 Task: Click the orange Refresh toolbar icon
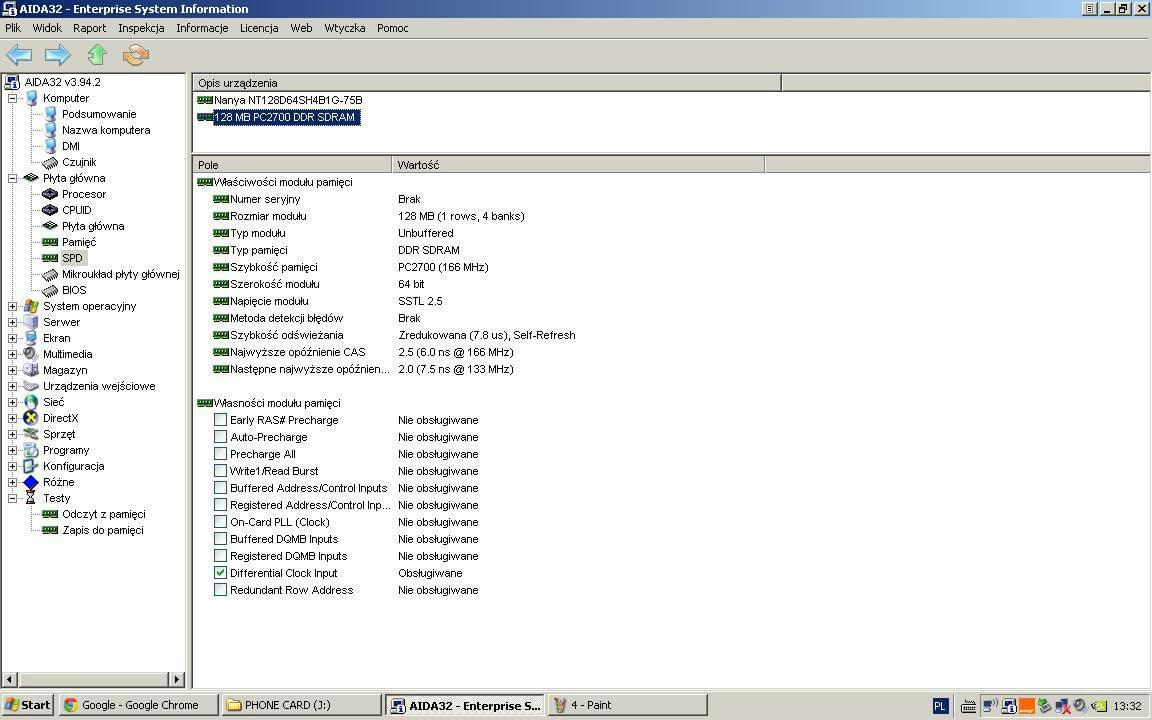(136, 55)
